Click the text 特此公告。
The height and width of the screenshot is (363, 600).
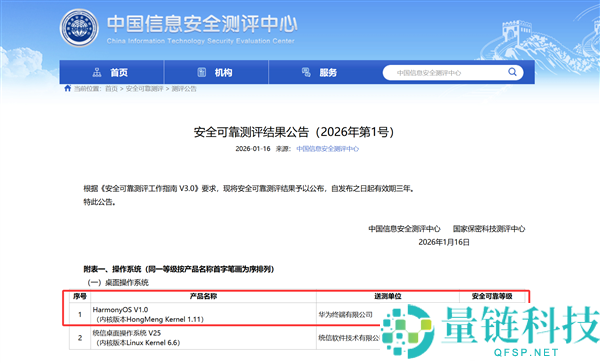tap(99, 202)
